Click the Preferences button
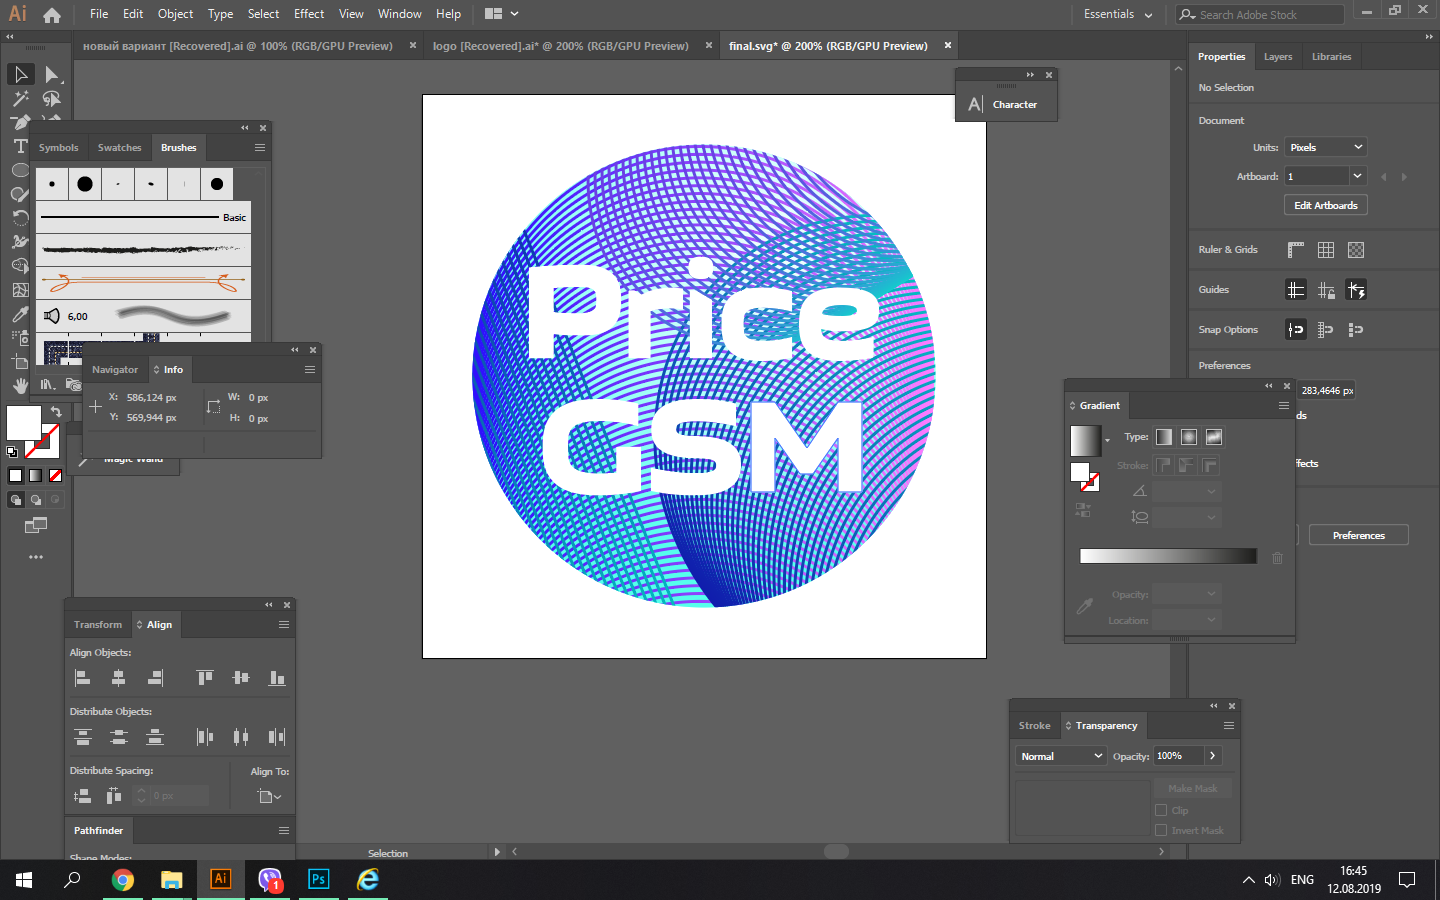The width and height of the screenshot is (1440, 900). [1358, 536]
